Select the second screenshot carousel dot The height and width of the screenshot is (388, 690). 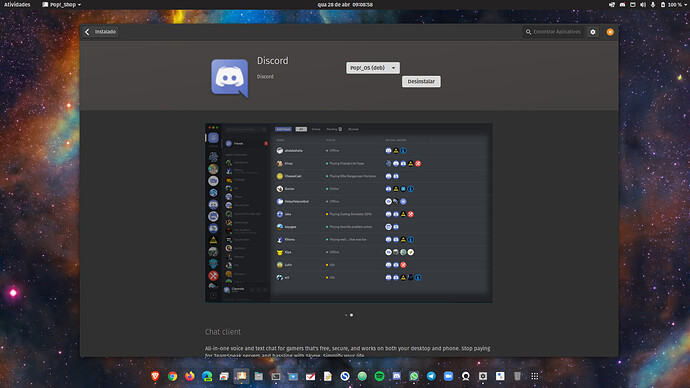coord(351,315)
